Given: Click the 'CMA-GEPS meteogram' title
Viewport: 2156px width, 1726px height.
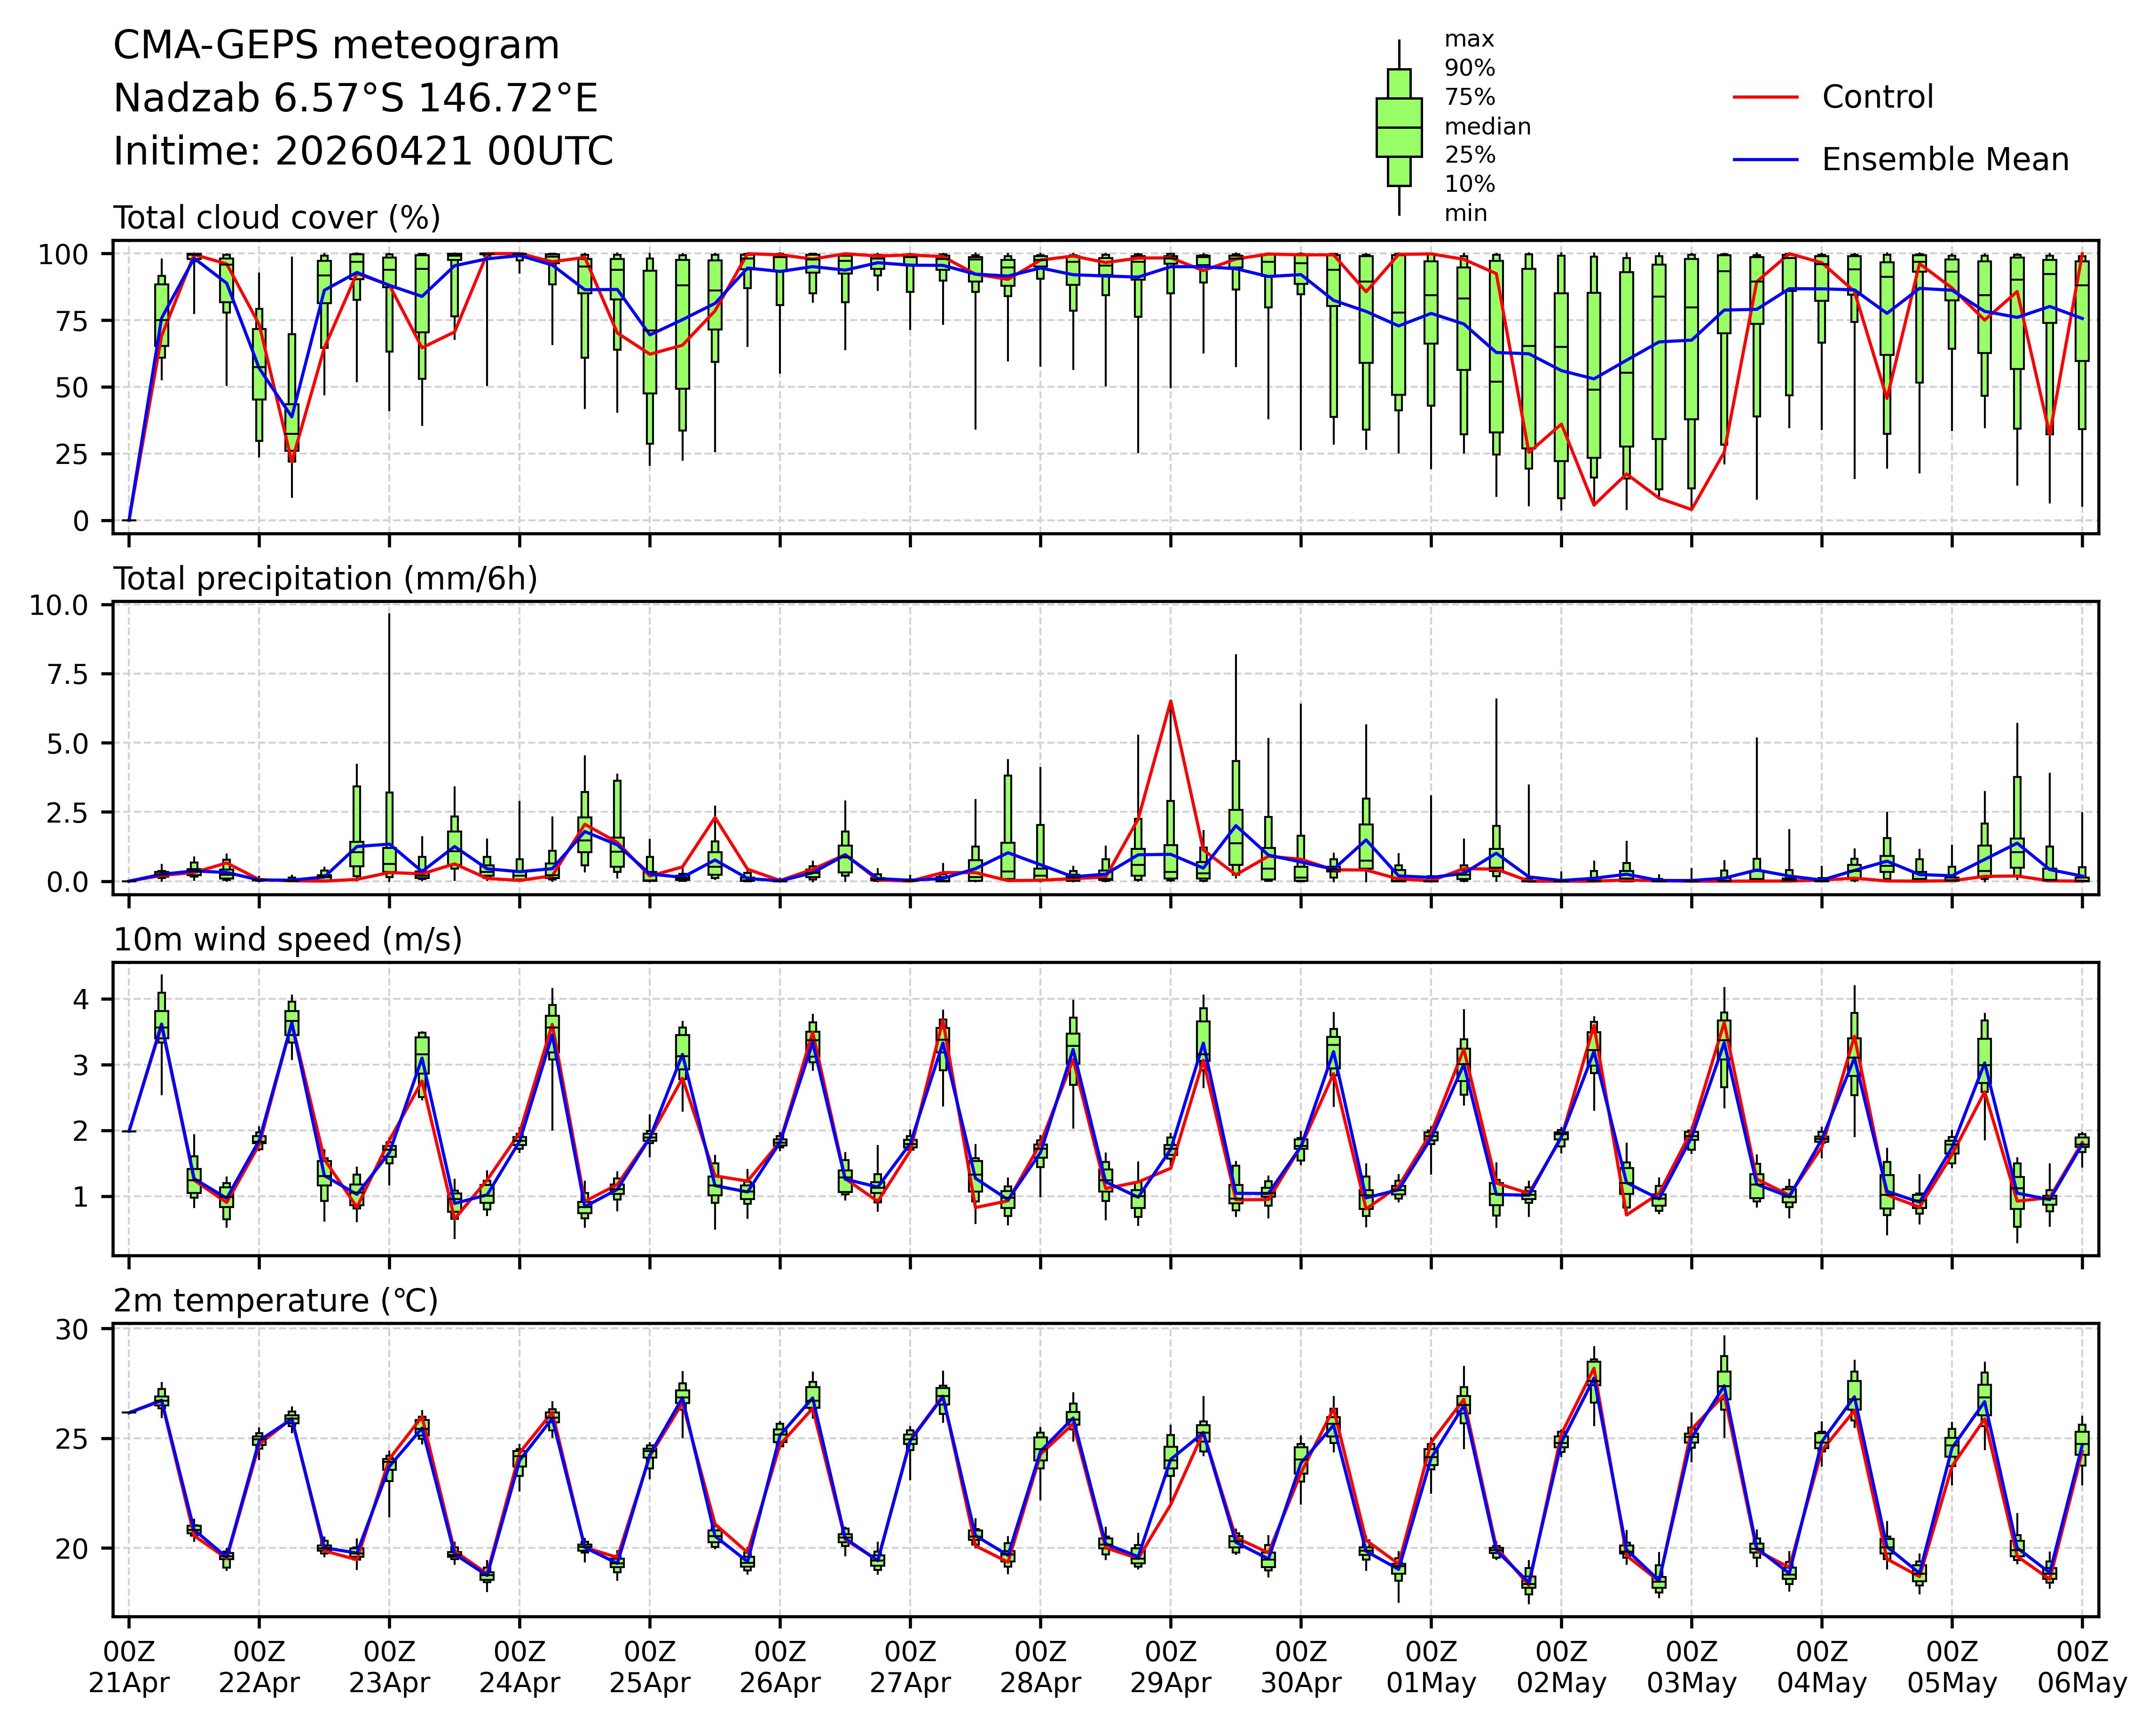Looking at the screenshot, I should point(336,46).
